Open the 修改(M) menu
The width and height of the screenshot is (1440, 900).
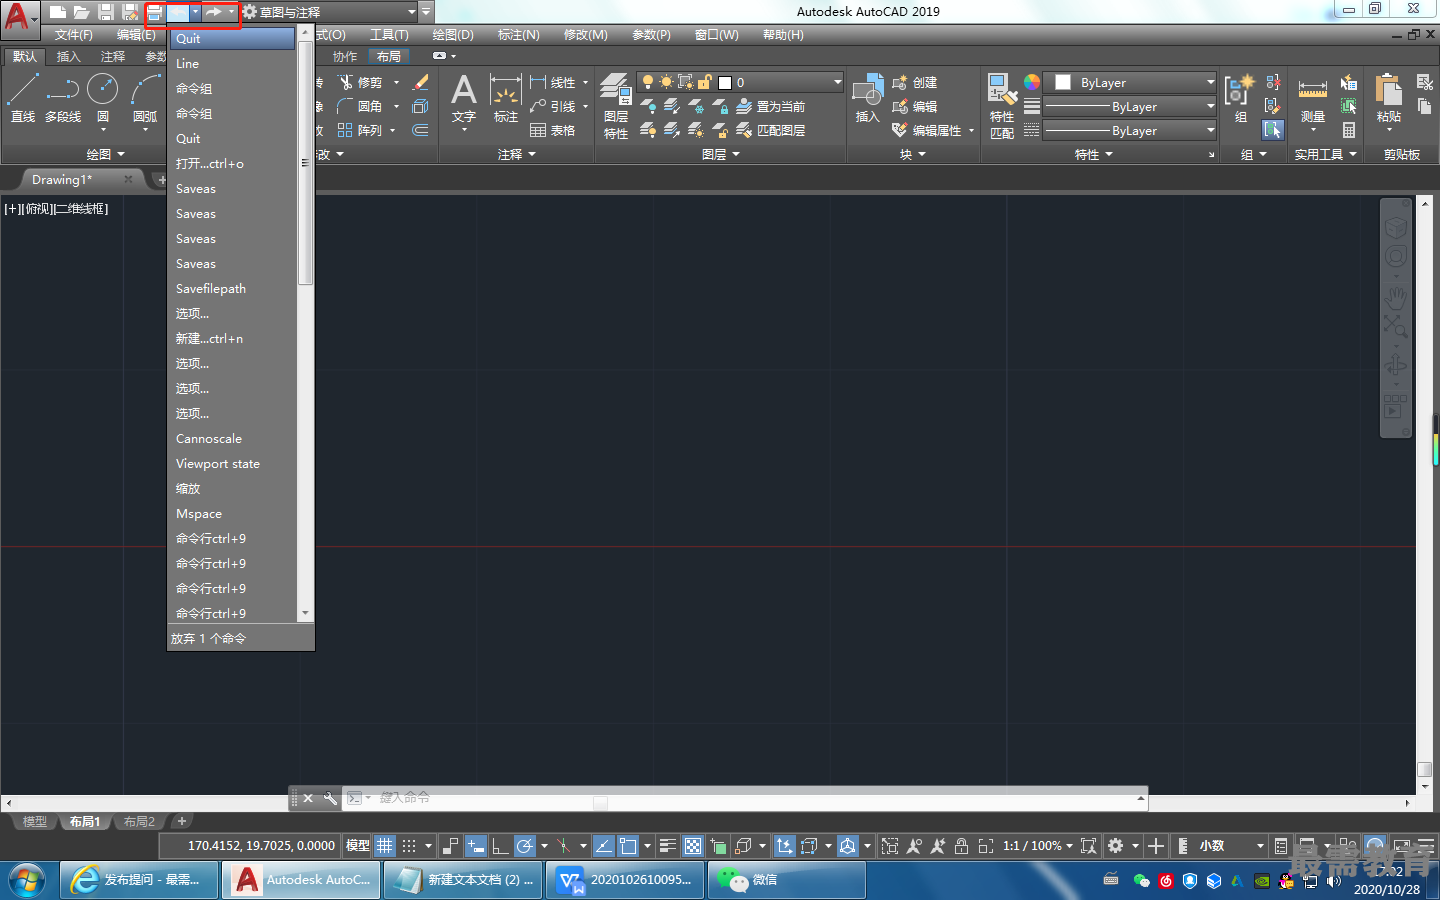click(585, 35)
